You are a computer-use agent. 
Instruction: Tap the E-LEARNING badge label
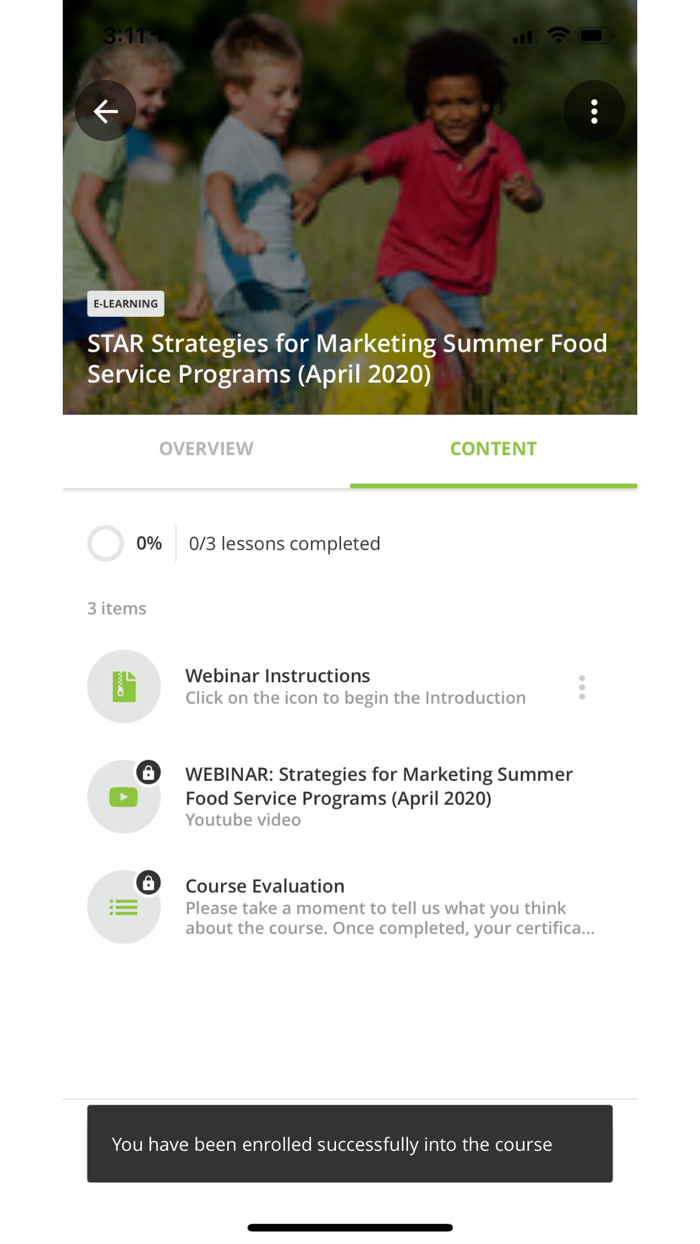click(126, 304)
